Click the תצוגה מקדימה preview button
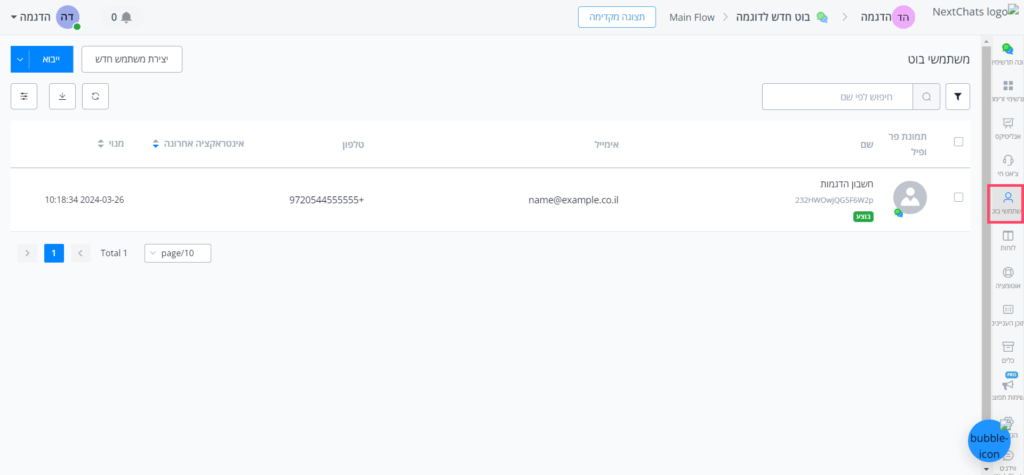This screenshot has width=1024, height=475. tap(616, 17)
